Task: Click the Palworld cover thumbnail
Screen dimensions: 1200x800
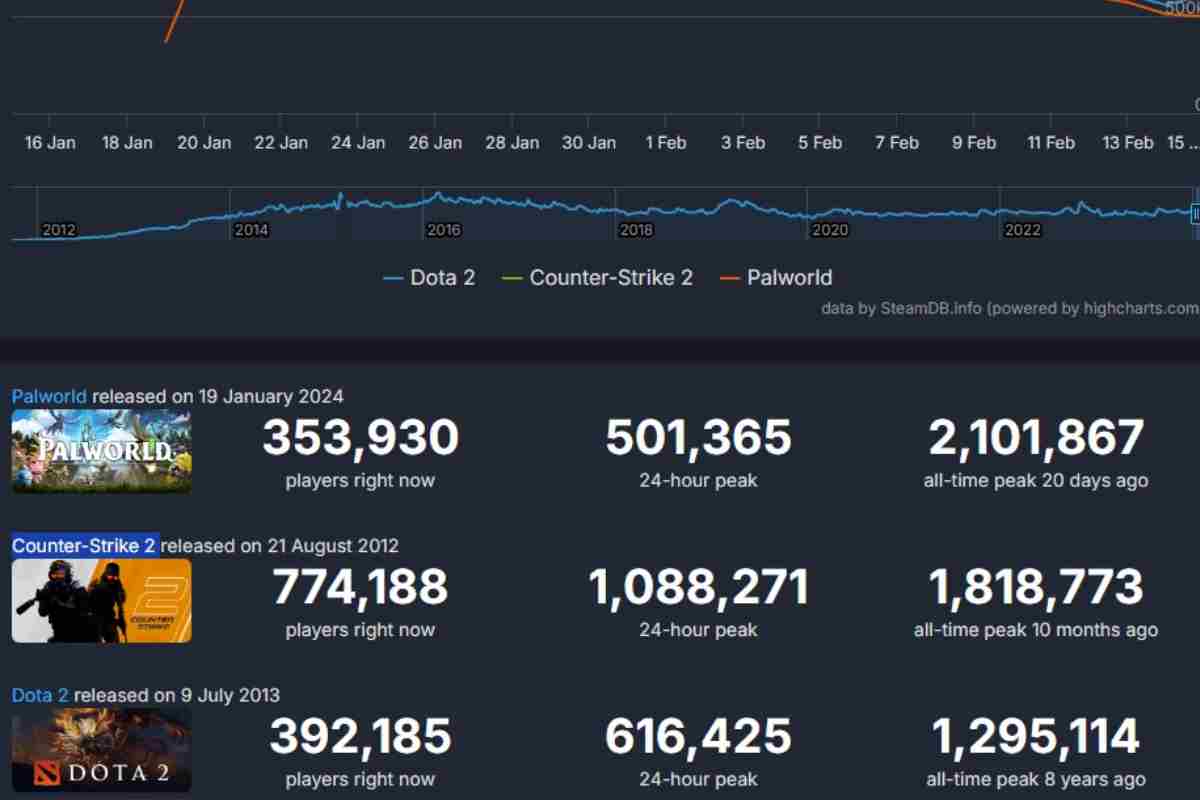Action: 100,452
